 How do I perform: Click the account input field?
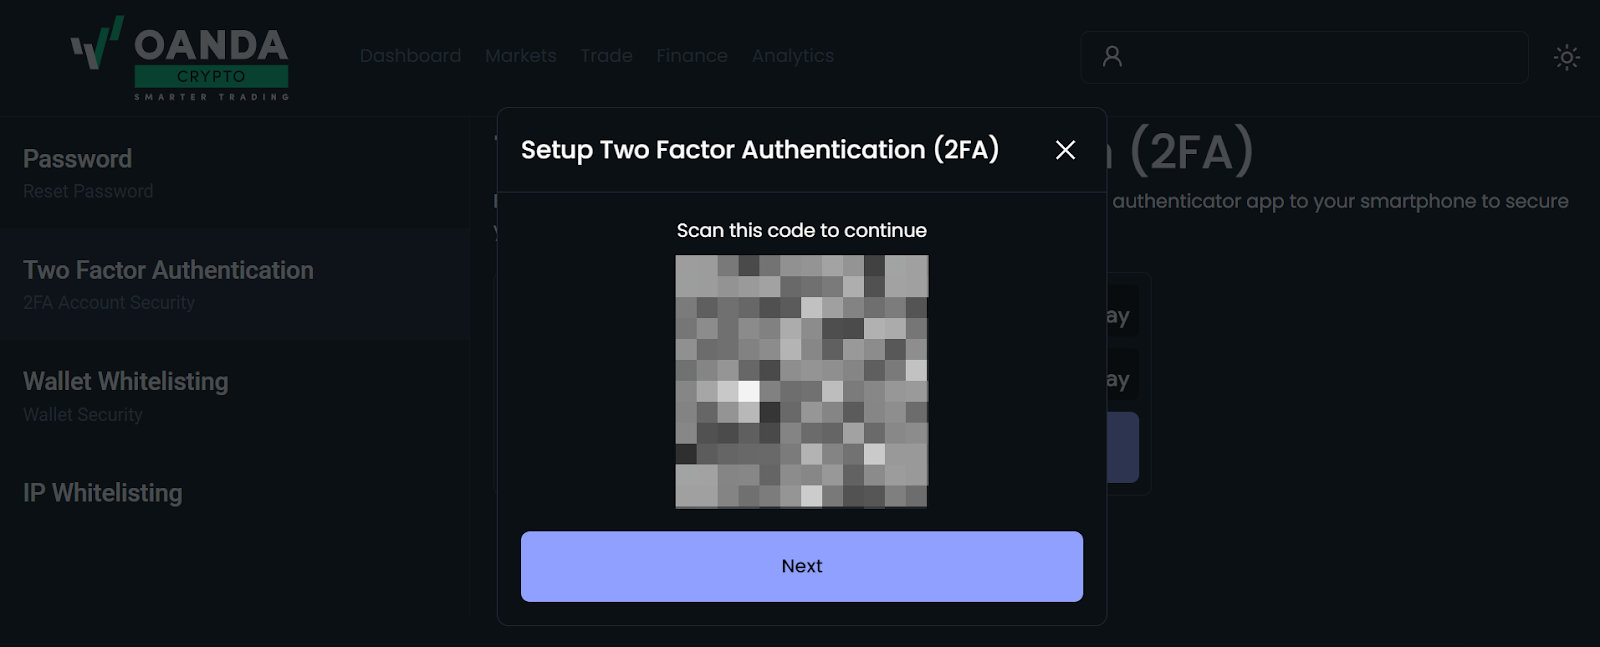pyautogui.click(x=1300, y=57)
